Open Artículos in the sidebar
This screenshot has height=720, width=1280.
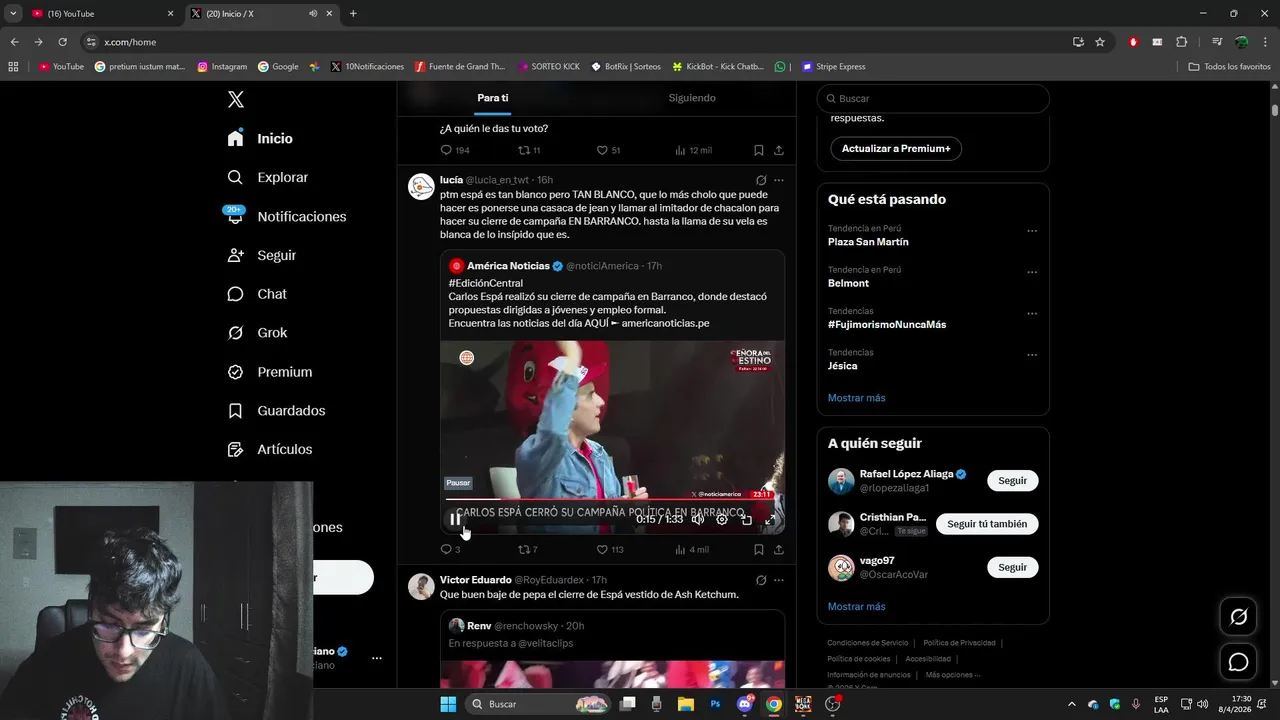(x=270, y=450)
